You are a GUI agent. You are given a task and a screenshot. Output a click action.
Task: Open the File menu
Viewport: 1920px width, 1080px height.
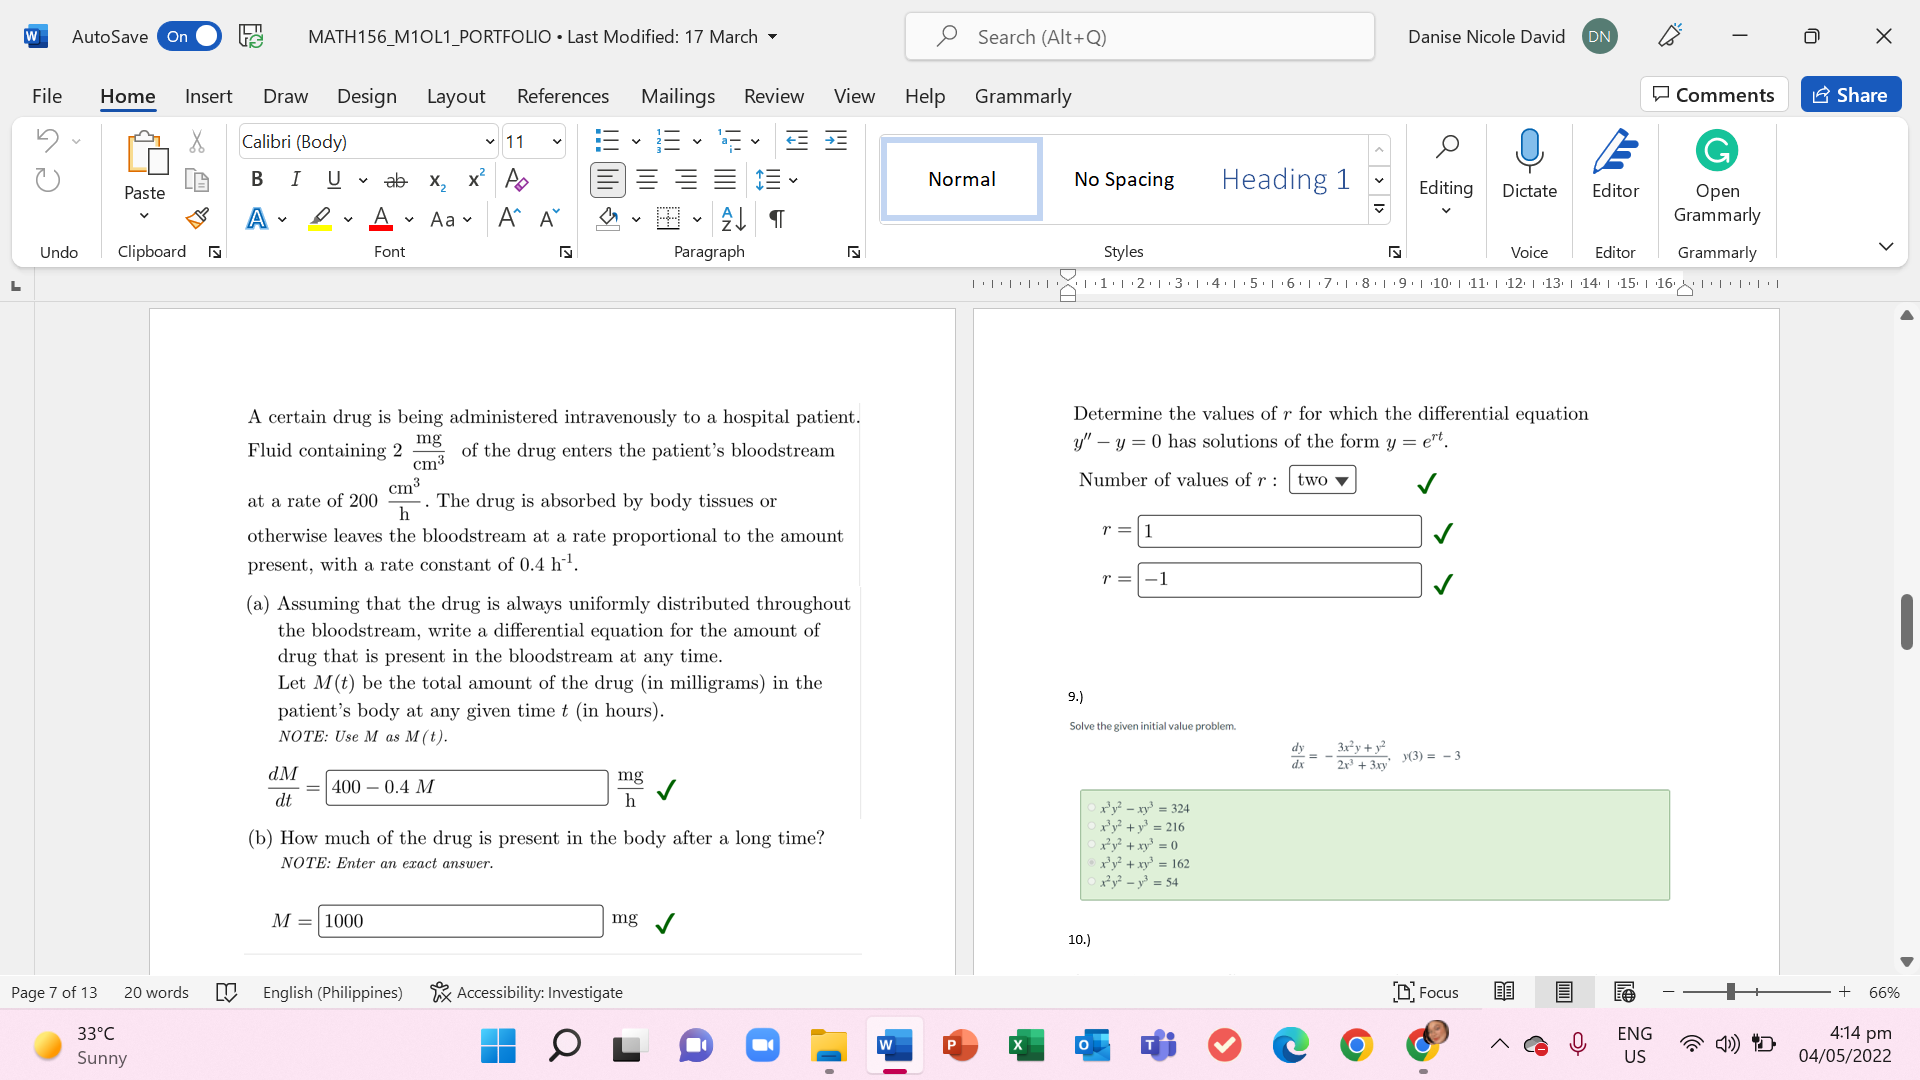click(47, 96)
